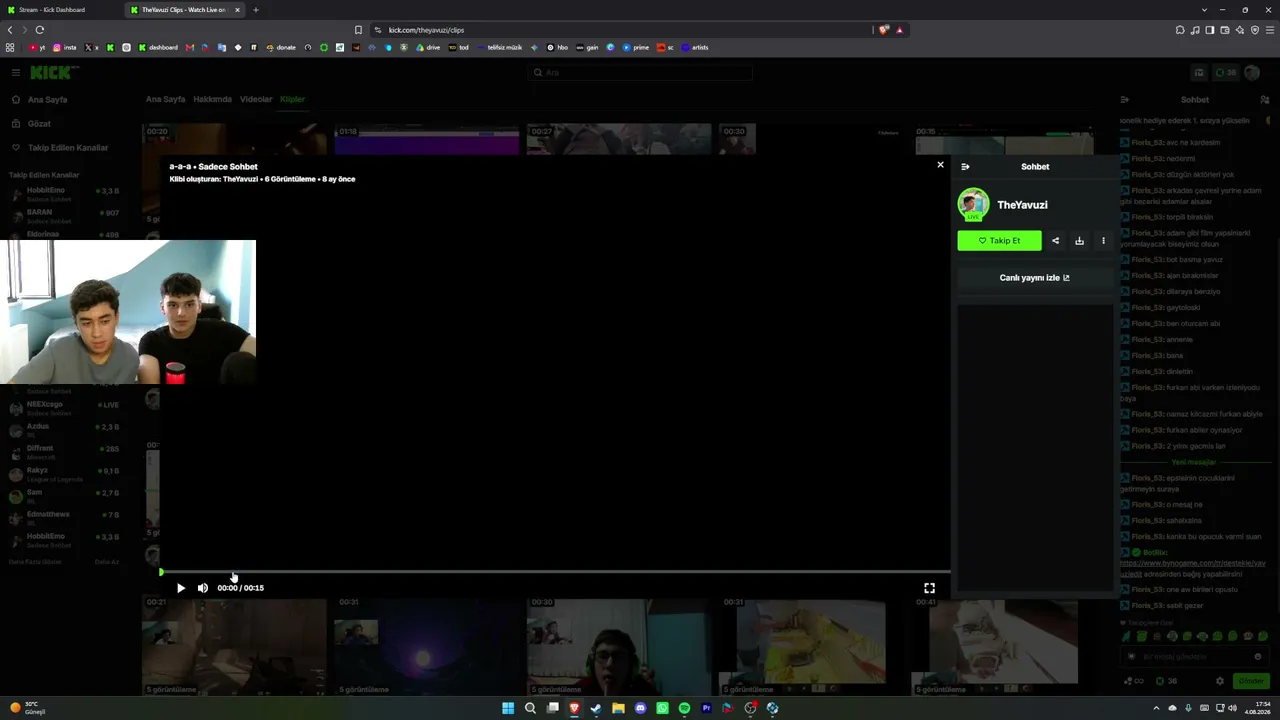Viewport: 1280px width, 720px height.
Task: Open Ana Sayfa in the sidebar
Action: pos(47,100)
